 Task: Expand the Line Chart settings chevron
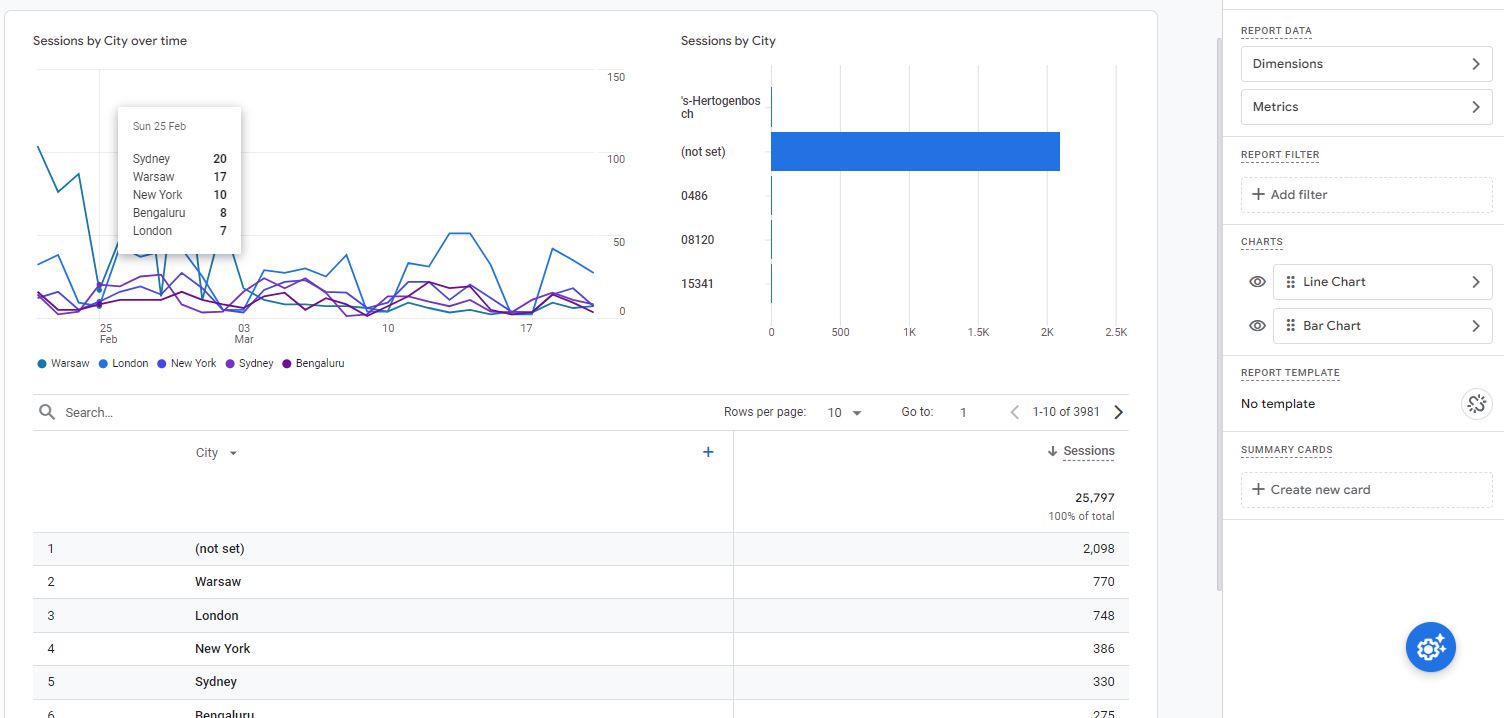[x=1474, y=281]
